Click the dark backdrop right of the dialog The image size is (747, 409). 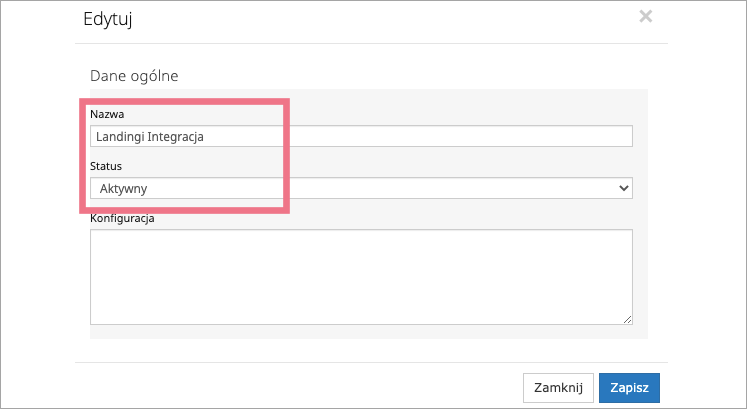707,200
